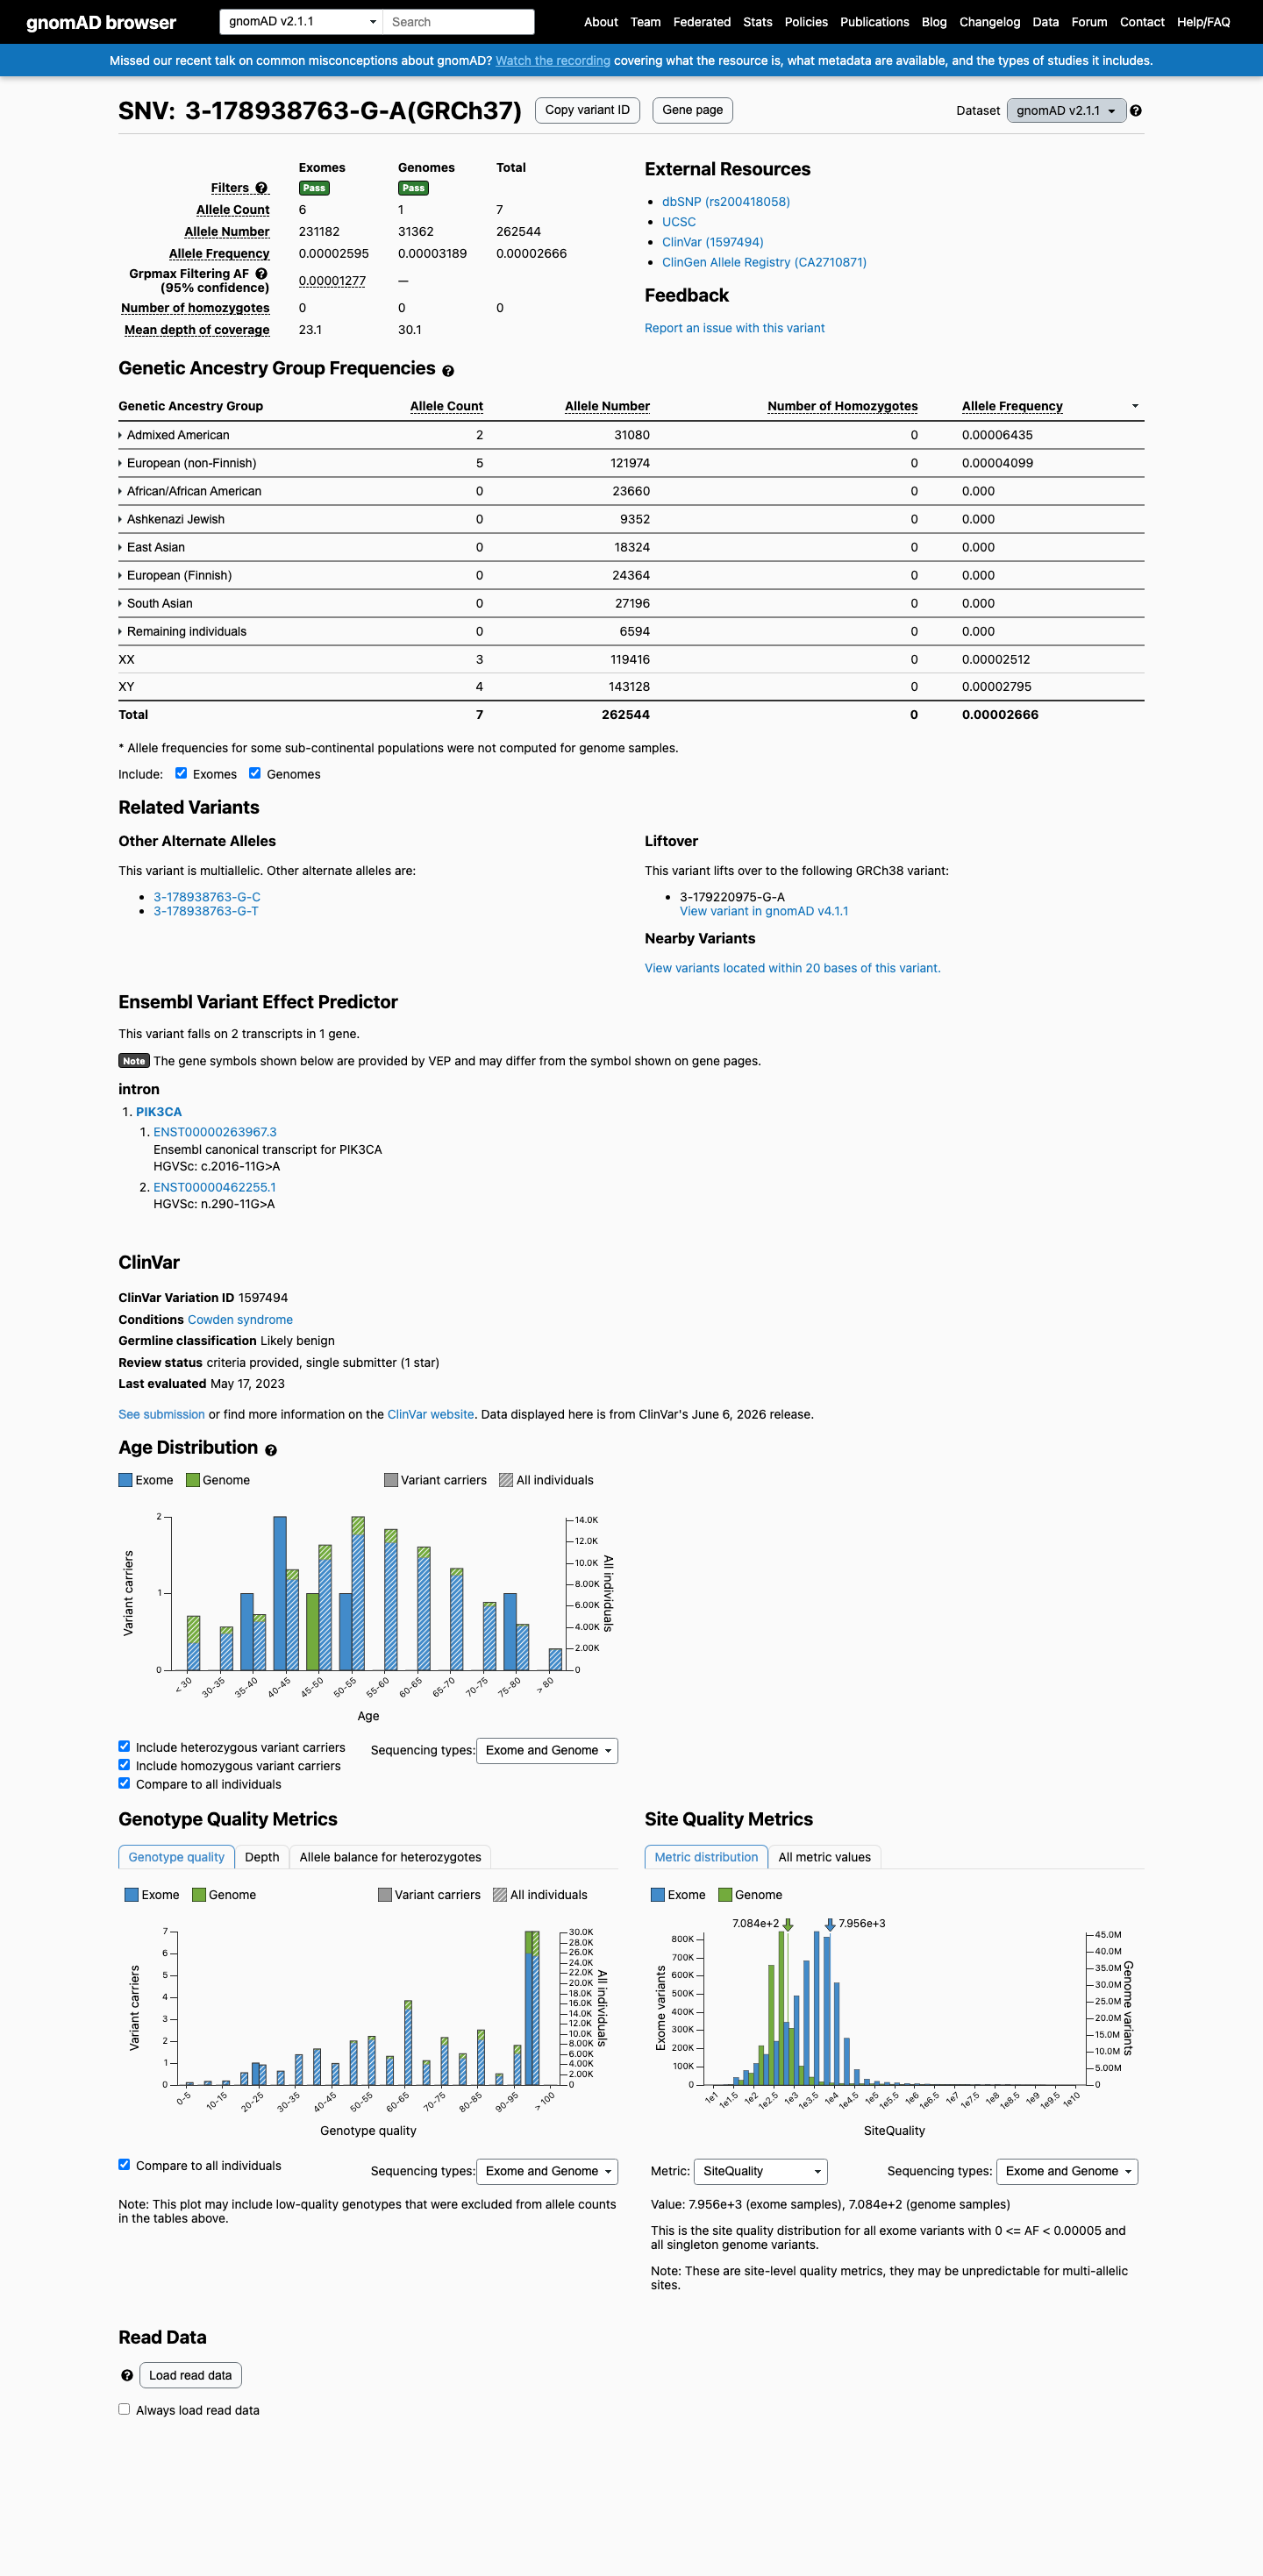Screen dimensions: 1263x2576
Task: Open the Help/FAQ nav item
Action: [1203, 22]
